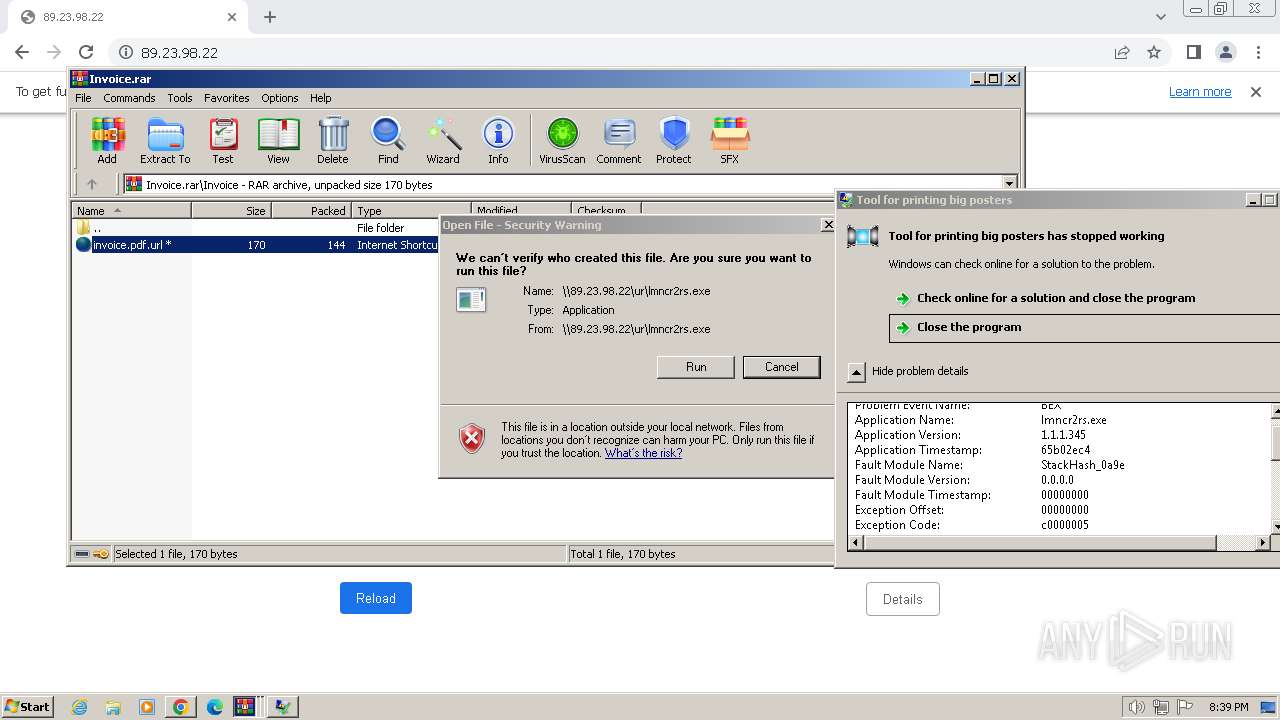Reload the browser page icon
The width and height of the screenshot is (1280, 720).
tap(86, 52)
